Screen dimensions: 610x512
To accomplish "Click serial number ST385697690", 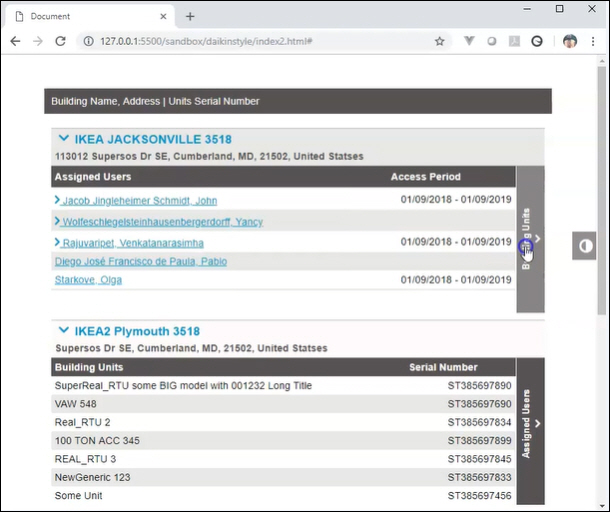I will (479, 404).
